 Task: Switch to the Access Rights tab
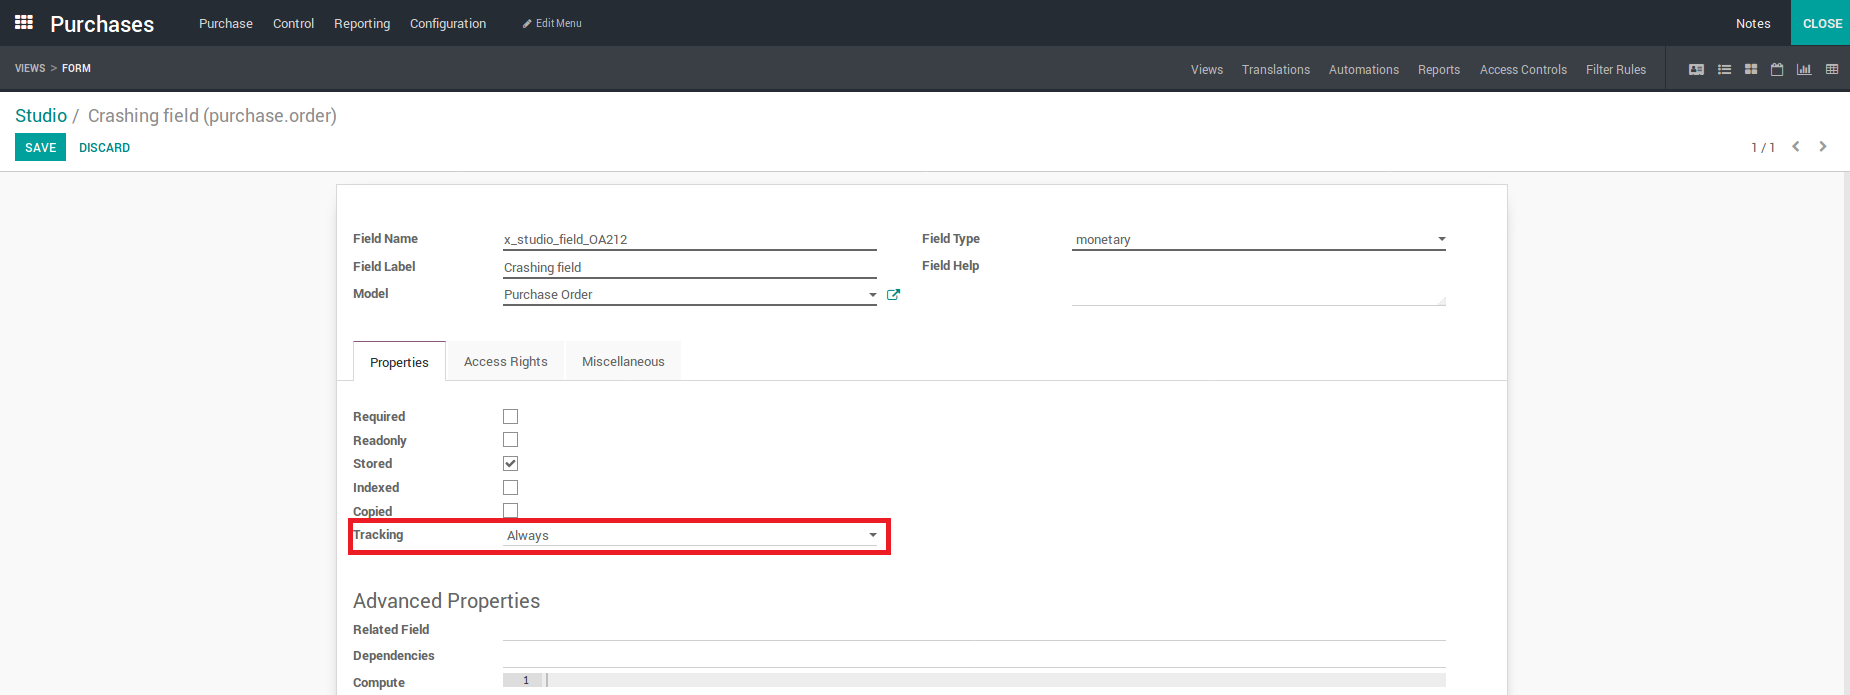(x=506, y=361)
